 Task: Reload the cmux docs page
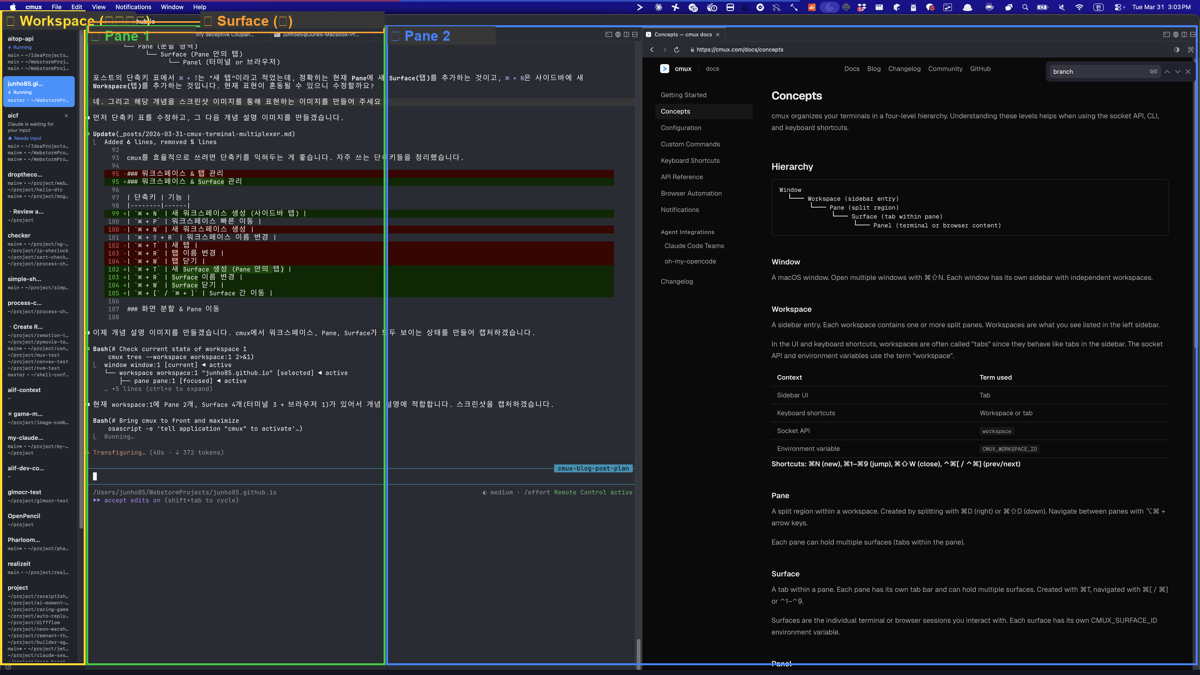pyautogui.click(x=677, y=49)
